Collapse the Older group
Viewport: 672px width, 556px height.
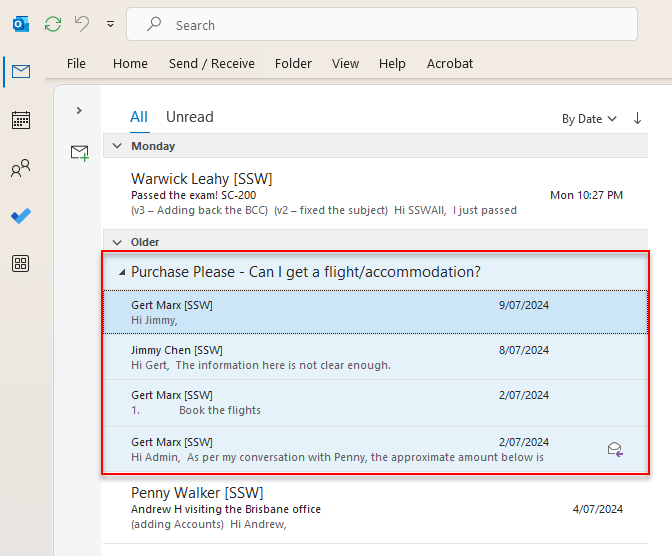(x=117, y=242)
